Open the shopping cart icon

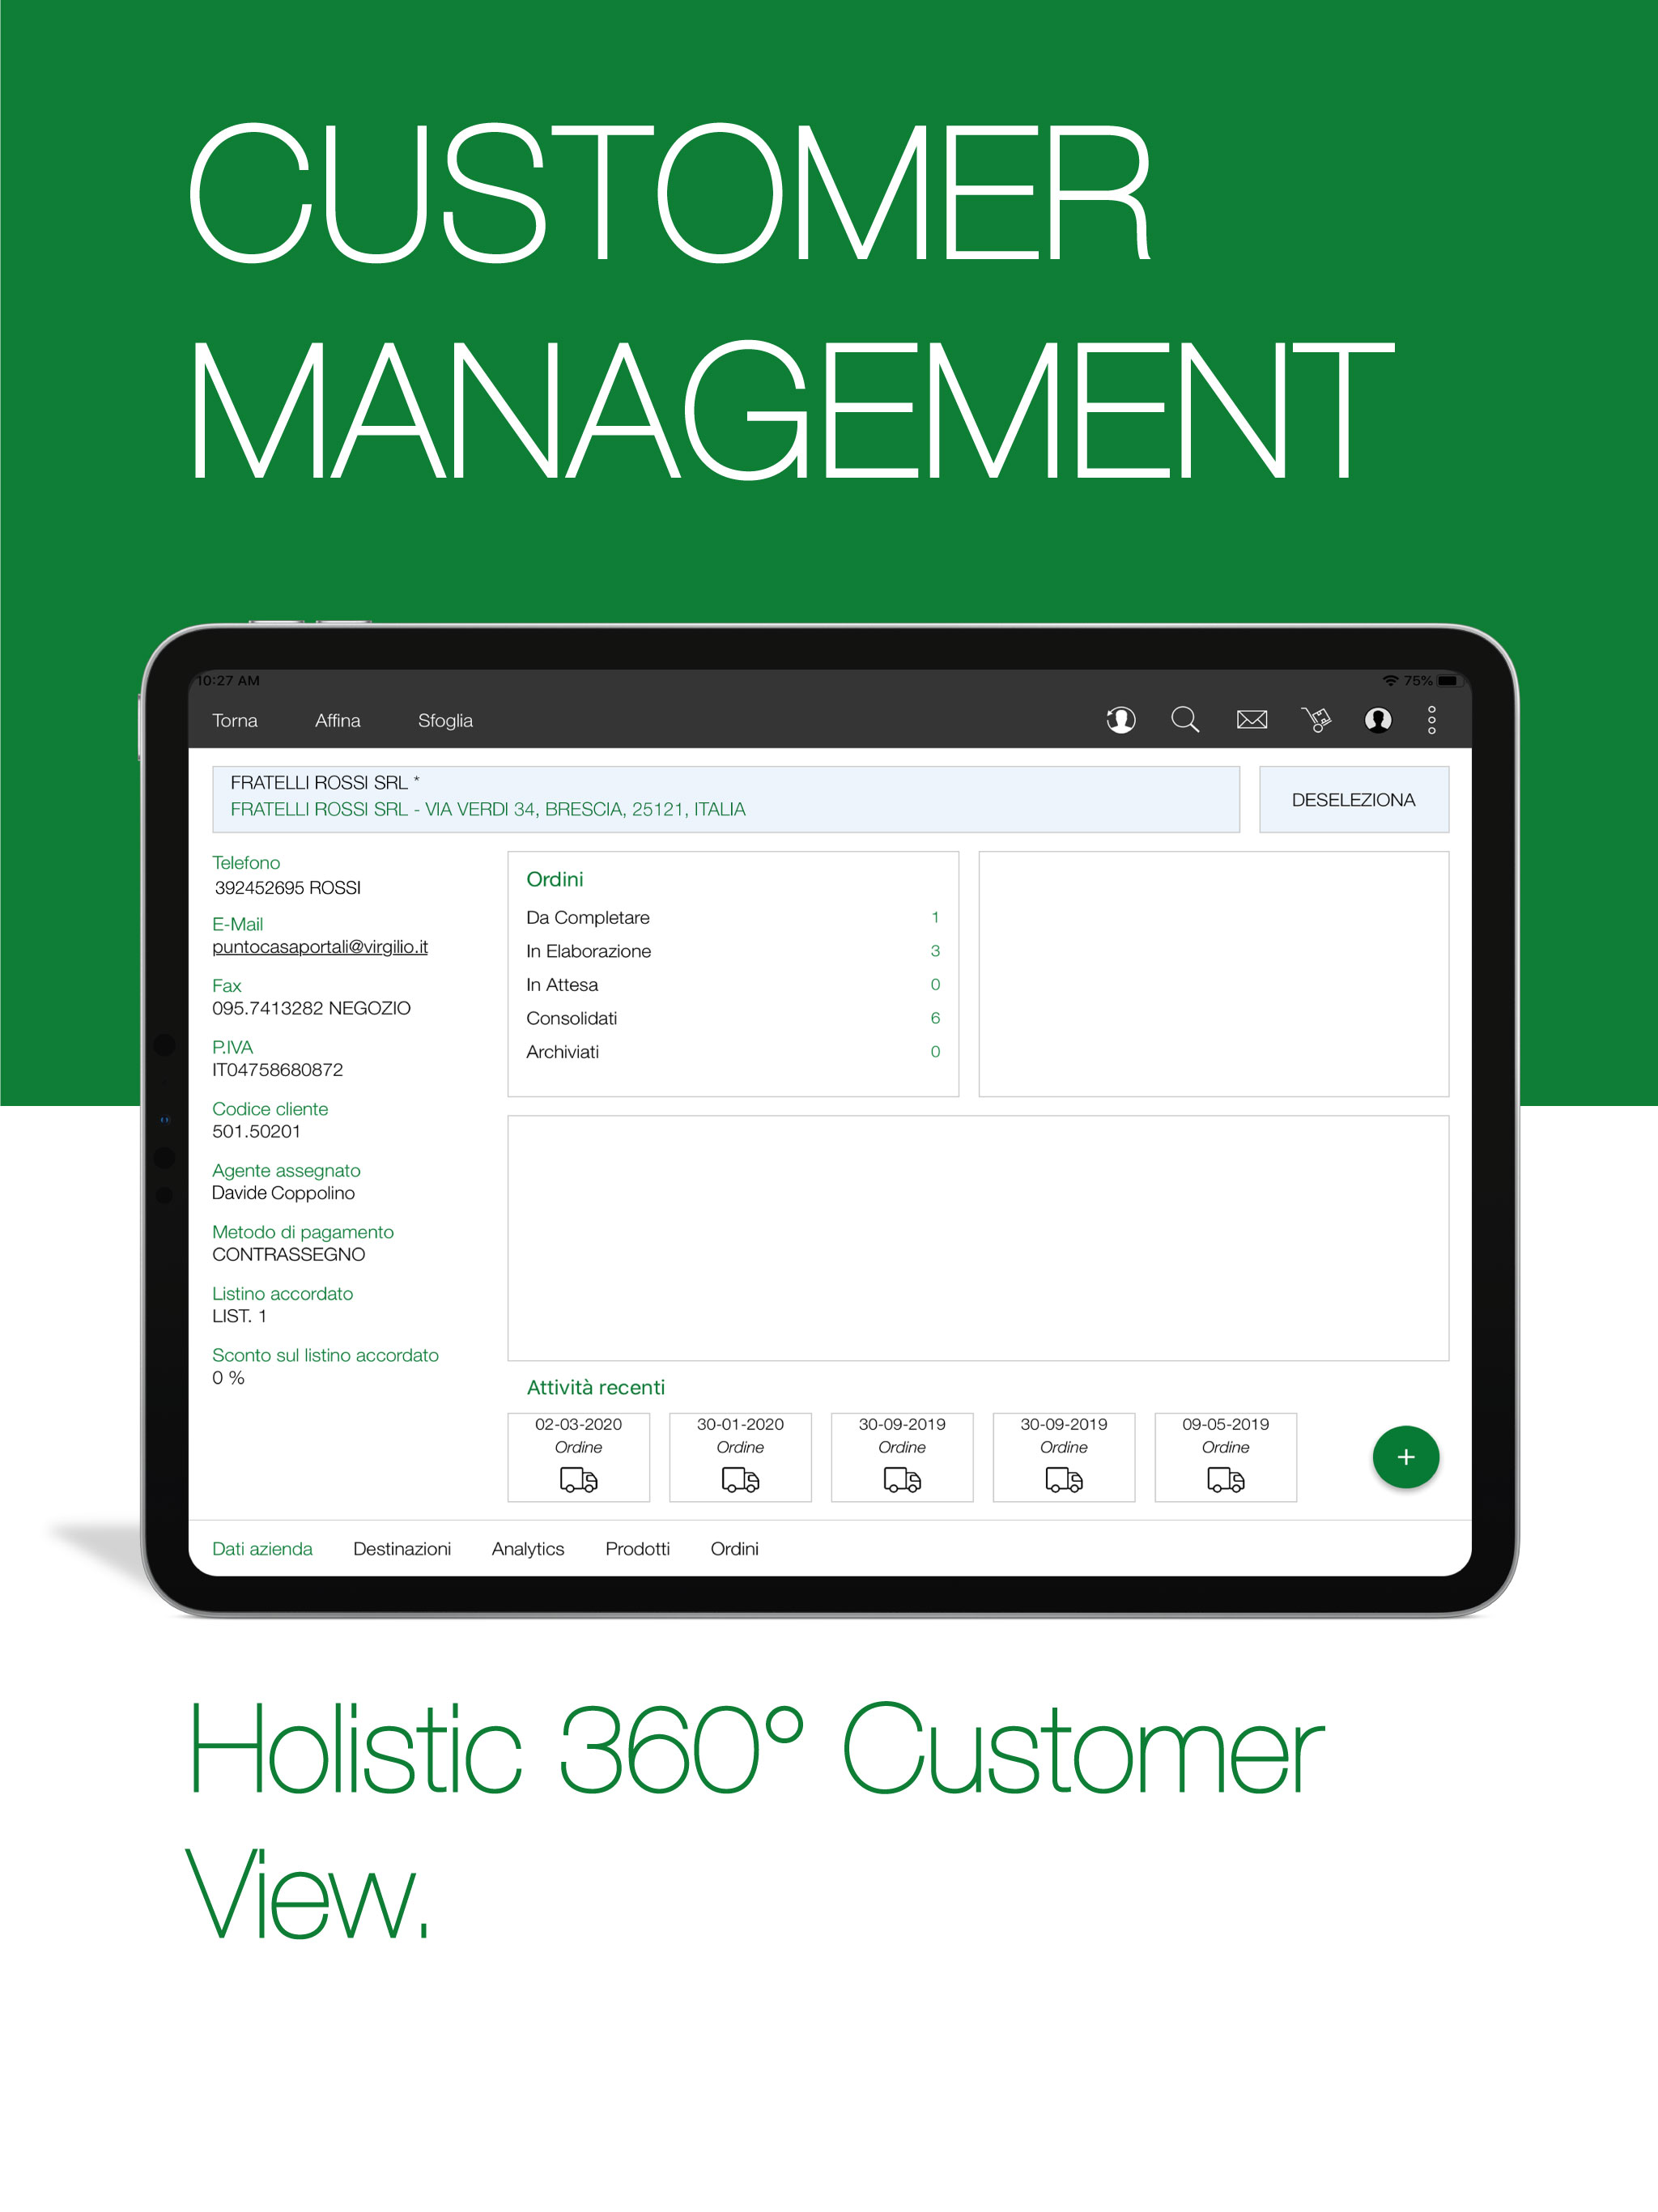tap(1316, 720)
